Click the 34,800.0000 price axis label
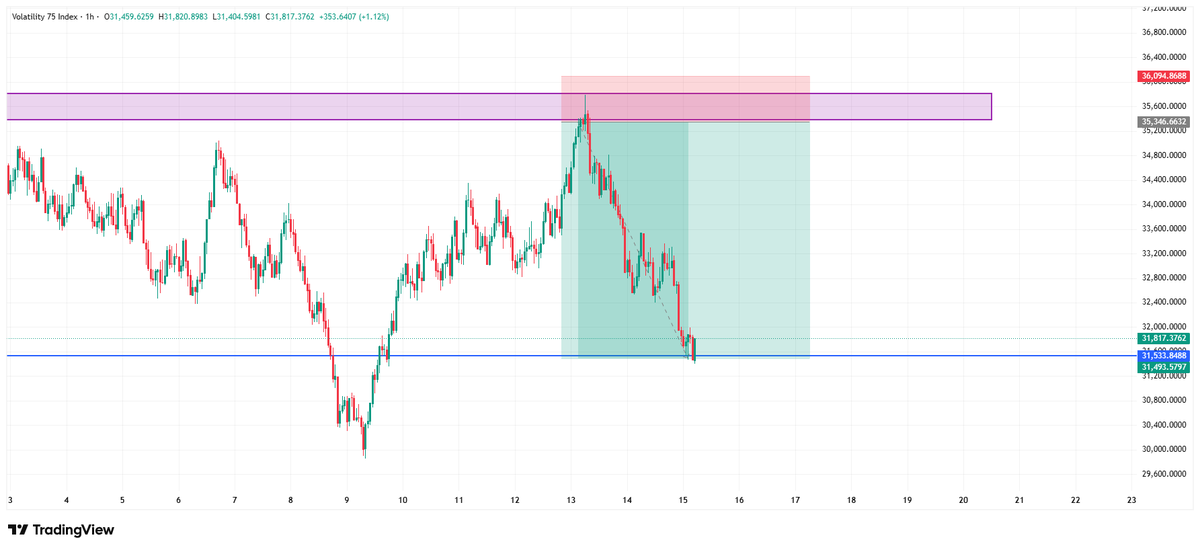 tap(1165, 155)
